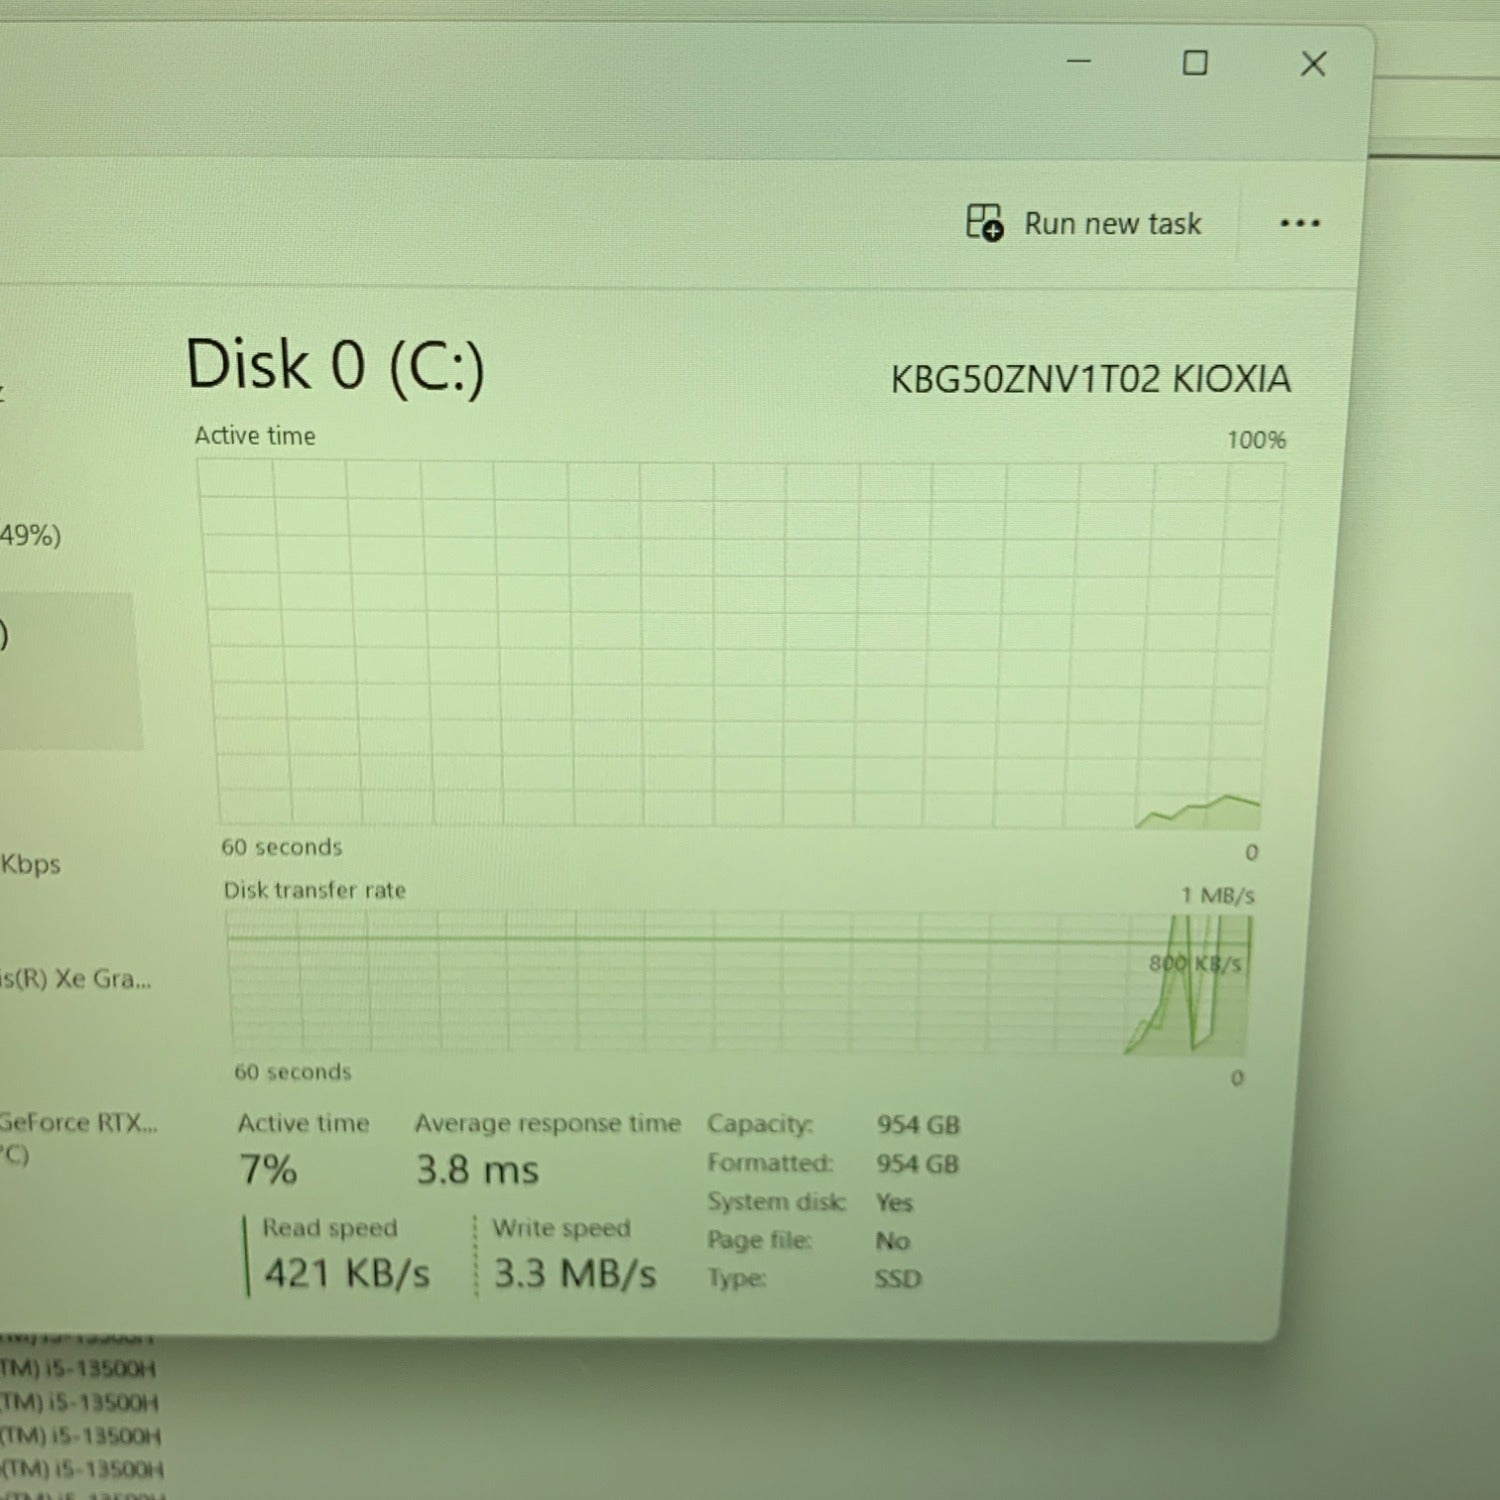This screenshot has width=1500, height=1500.
Task: Click the 7% active time value
Action: [x=268, y=1169]
